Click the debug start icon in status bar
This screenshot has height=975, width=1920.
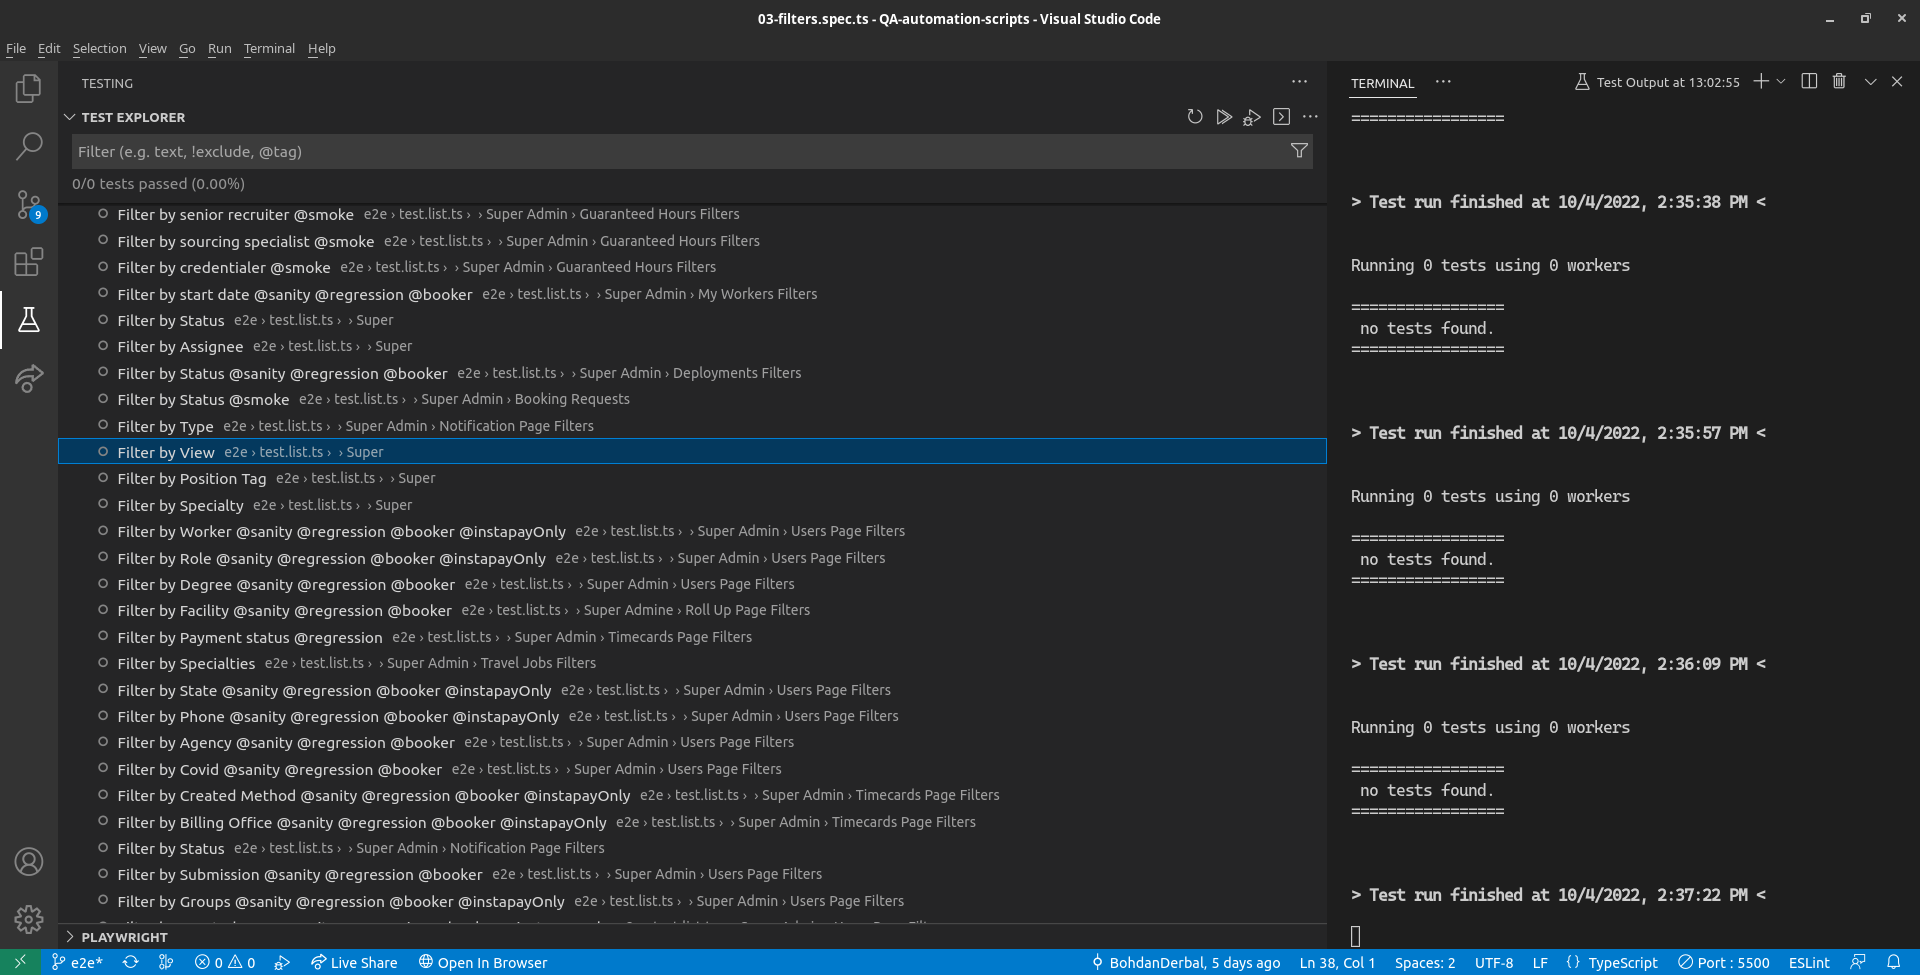(282, 962)
